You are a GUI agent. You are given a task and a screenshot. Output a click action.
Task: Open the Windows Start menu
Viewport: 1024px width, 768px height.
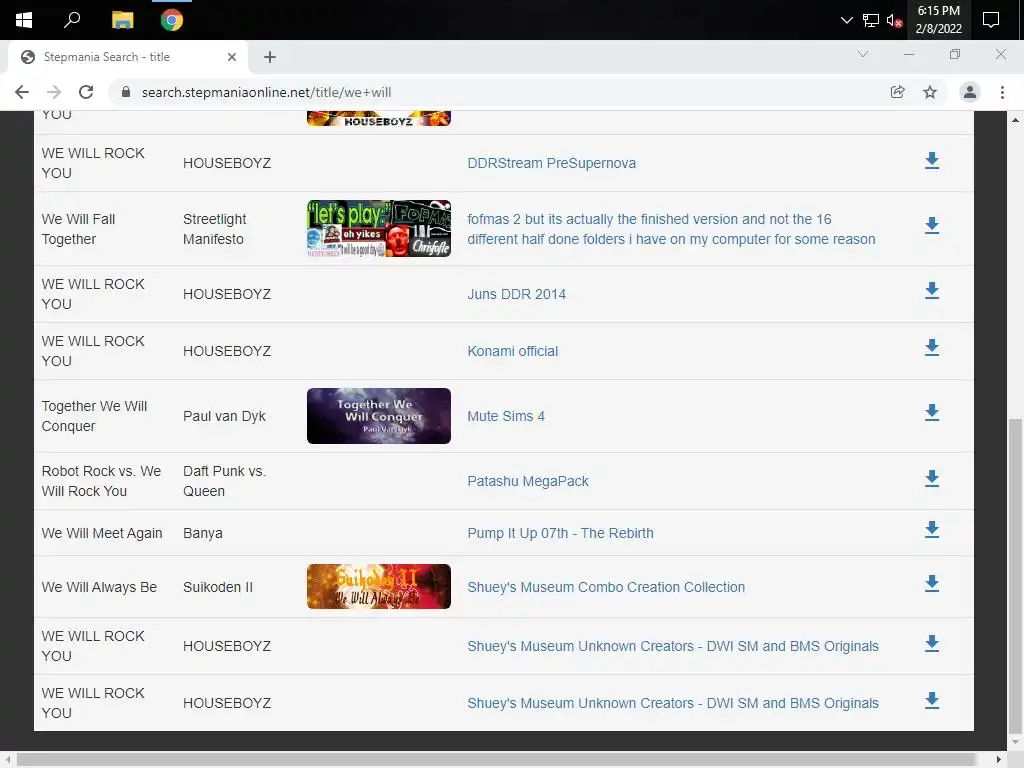click(x=24, y=20)
